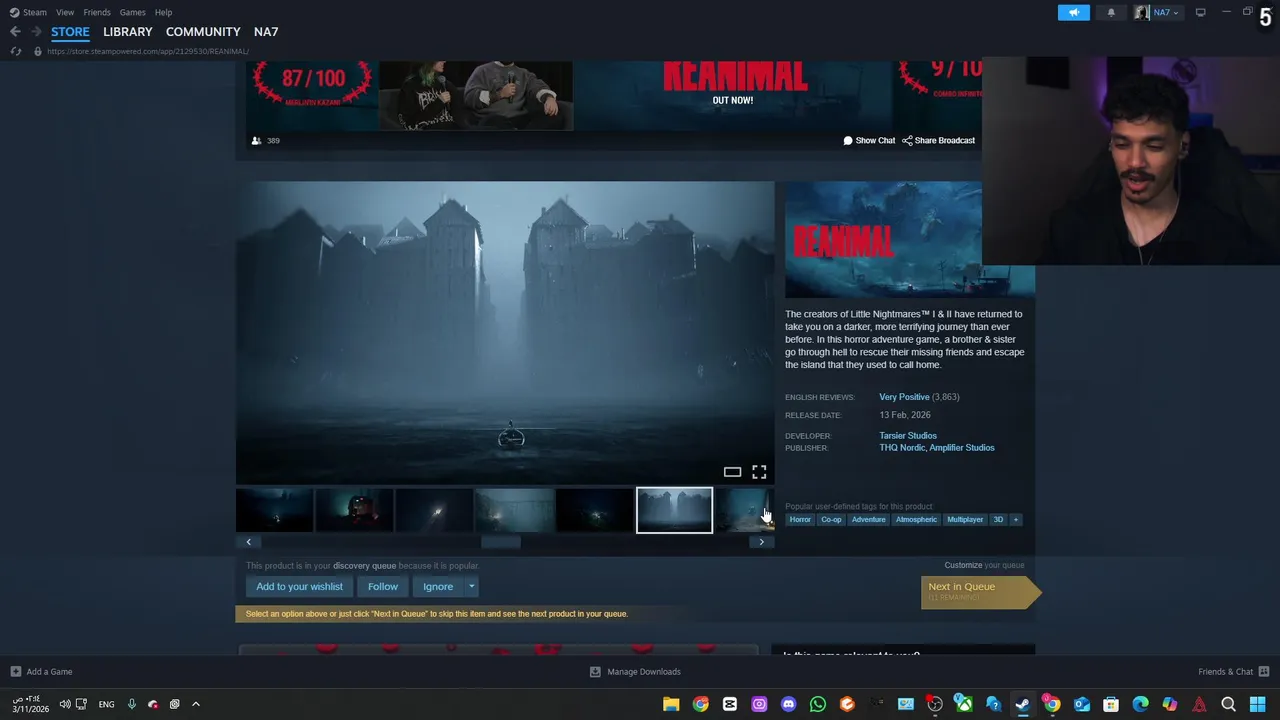Click the Add a Game plus icon
Viewport: 1280px width, 720px height.
[16, 672]
